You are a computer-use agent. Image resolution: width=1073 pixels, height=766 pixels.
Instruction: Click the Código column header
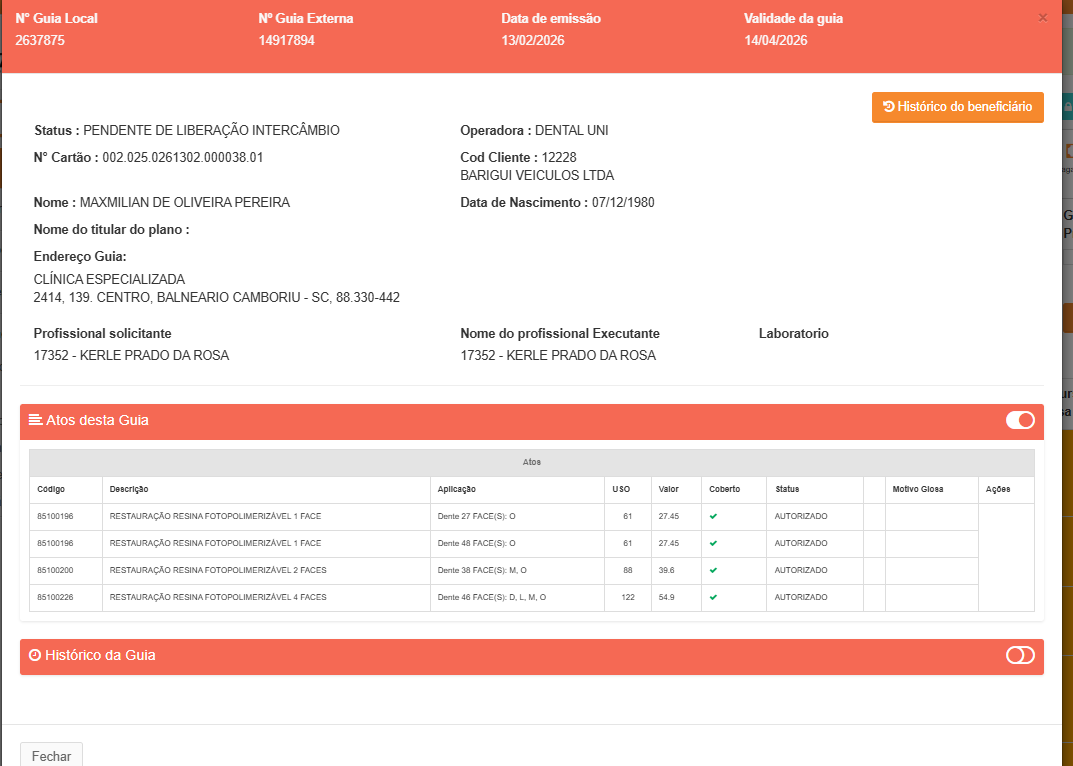[51, 489]
